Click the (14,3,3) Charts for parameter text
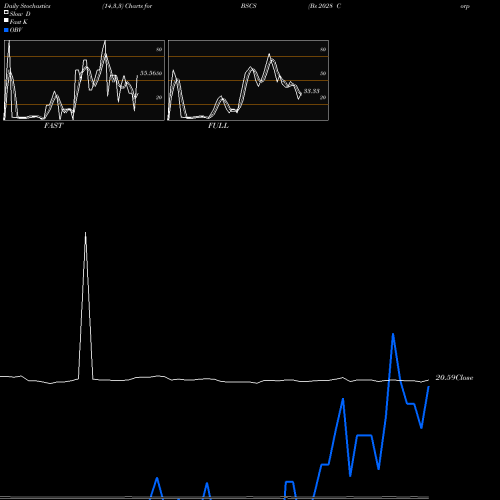Viewport: 500px width, 500px height. coord(127,6)
